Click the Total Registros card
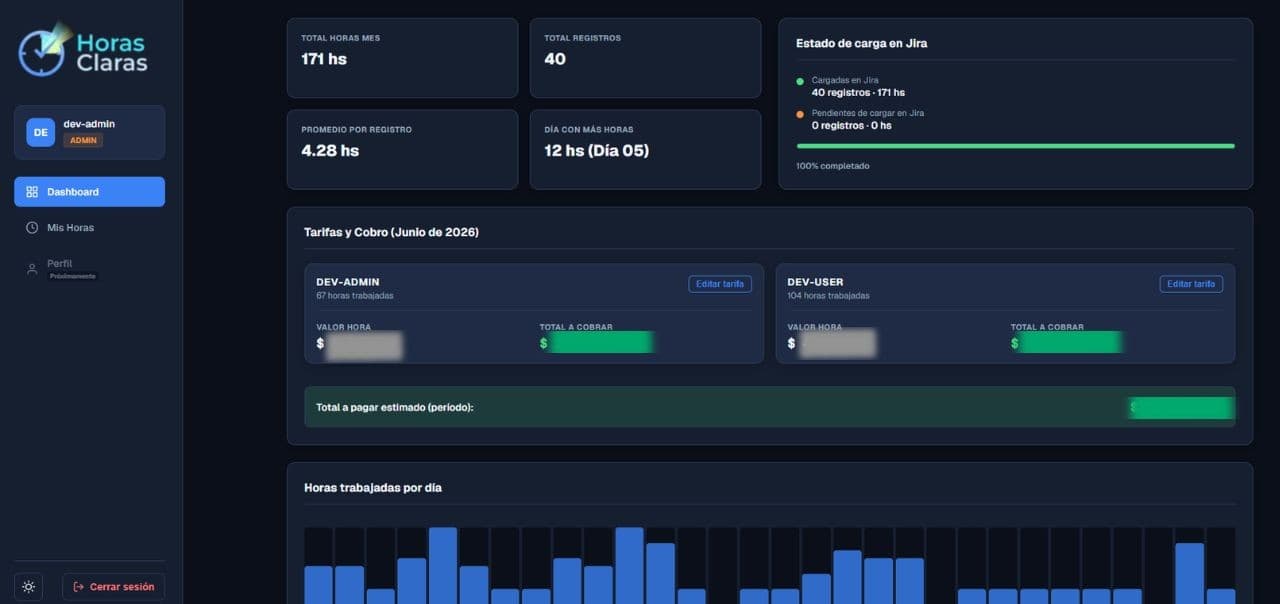Viewport: 1280px width, 604px height. 645,58
